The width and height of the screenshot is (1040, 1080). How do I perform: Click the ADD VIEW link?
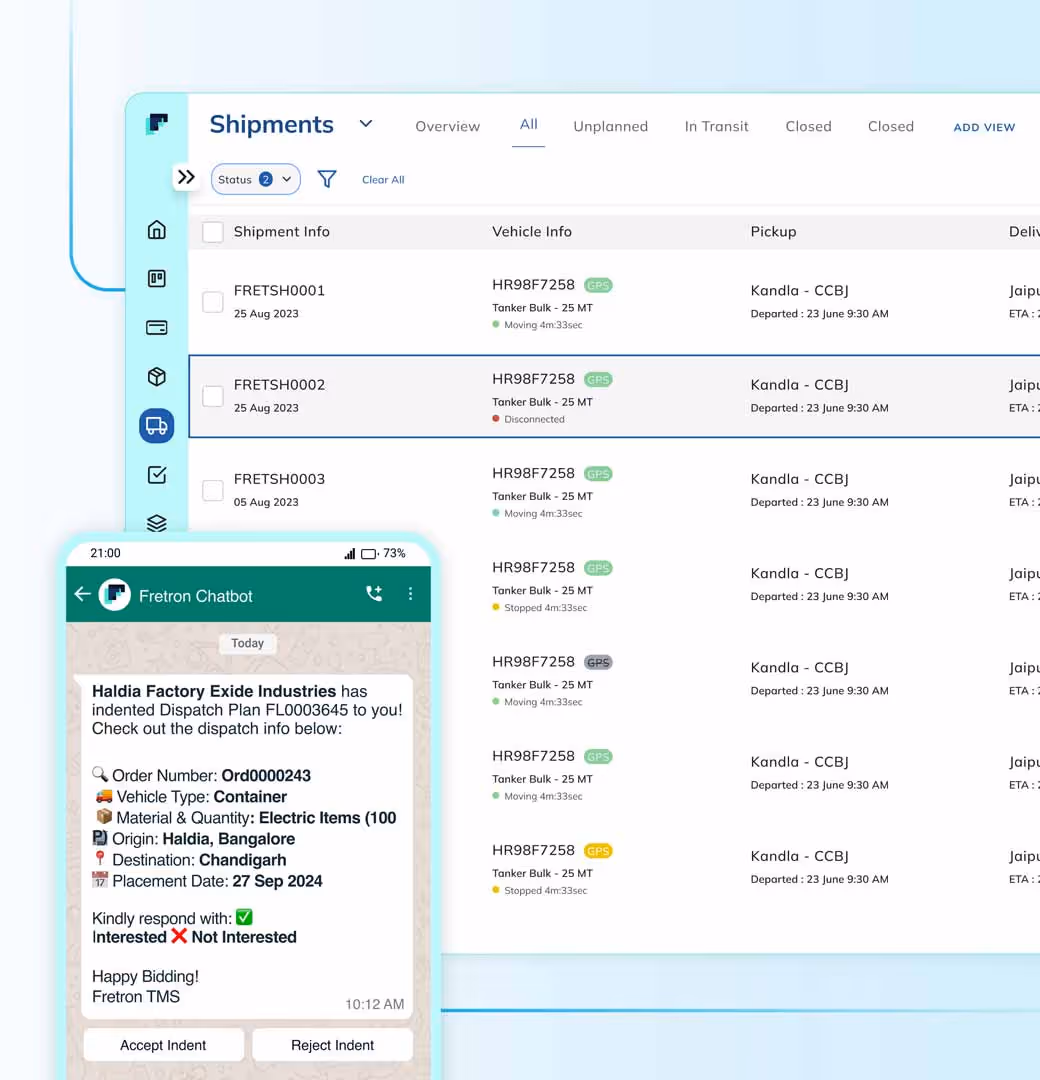(x=984, y=127)
